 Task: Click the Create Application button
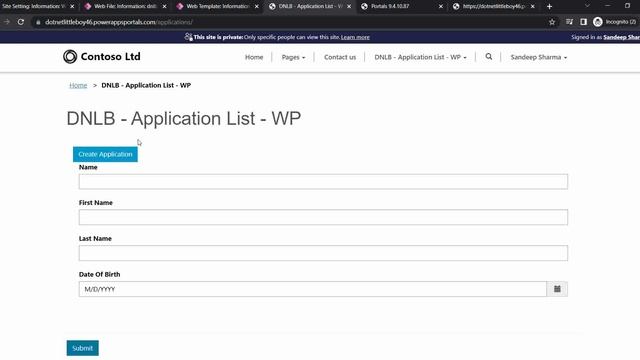(x=105, y=154)
